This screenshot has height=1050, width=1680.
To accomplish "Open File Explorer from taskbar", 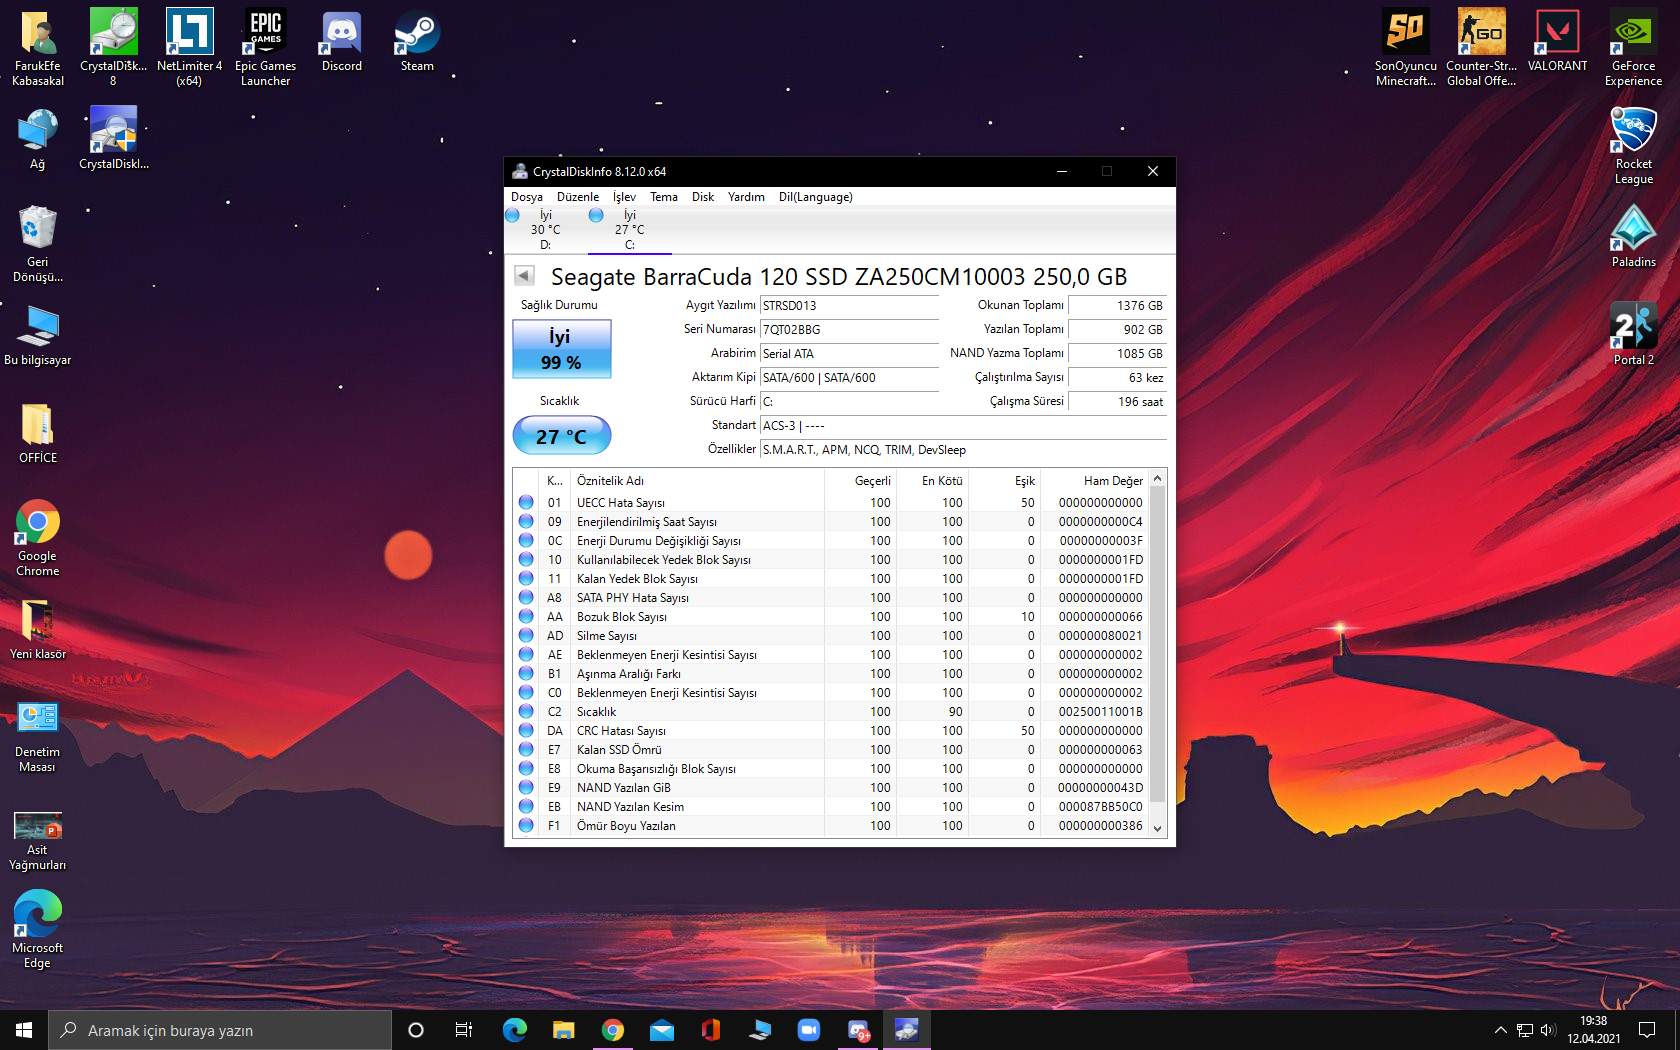I will coord(564,1030).
